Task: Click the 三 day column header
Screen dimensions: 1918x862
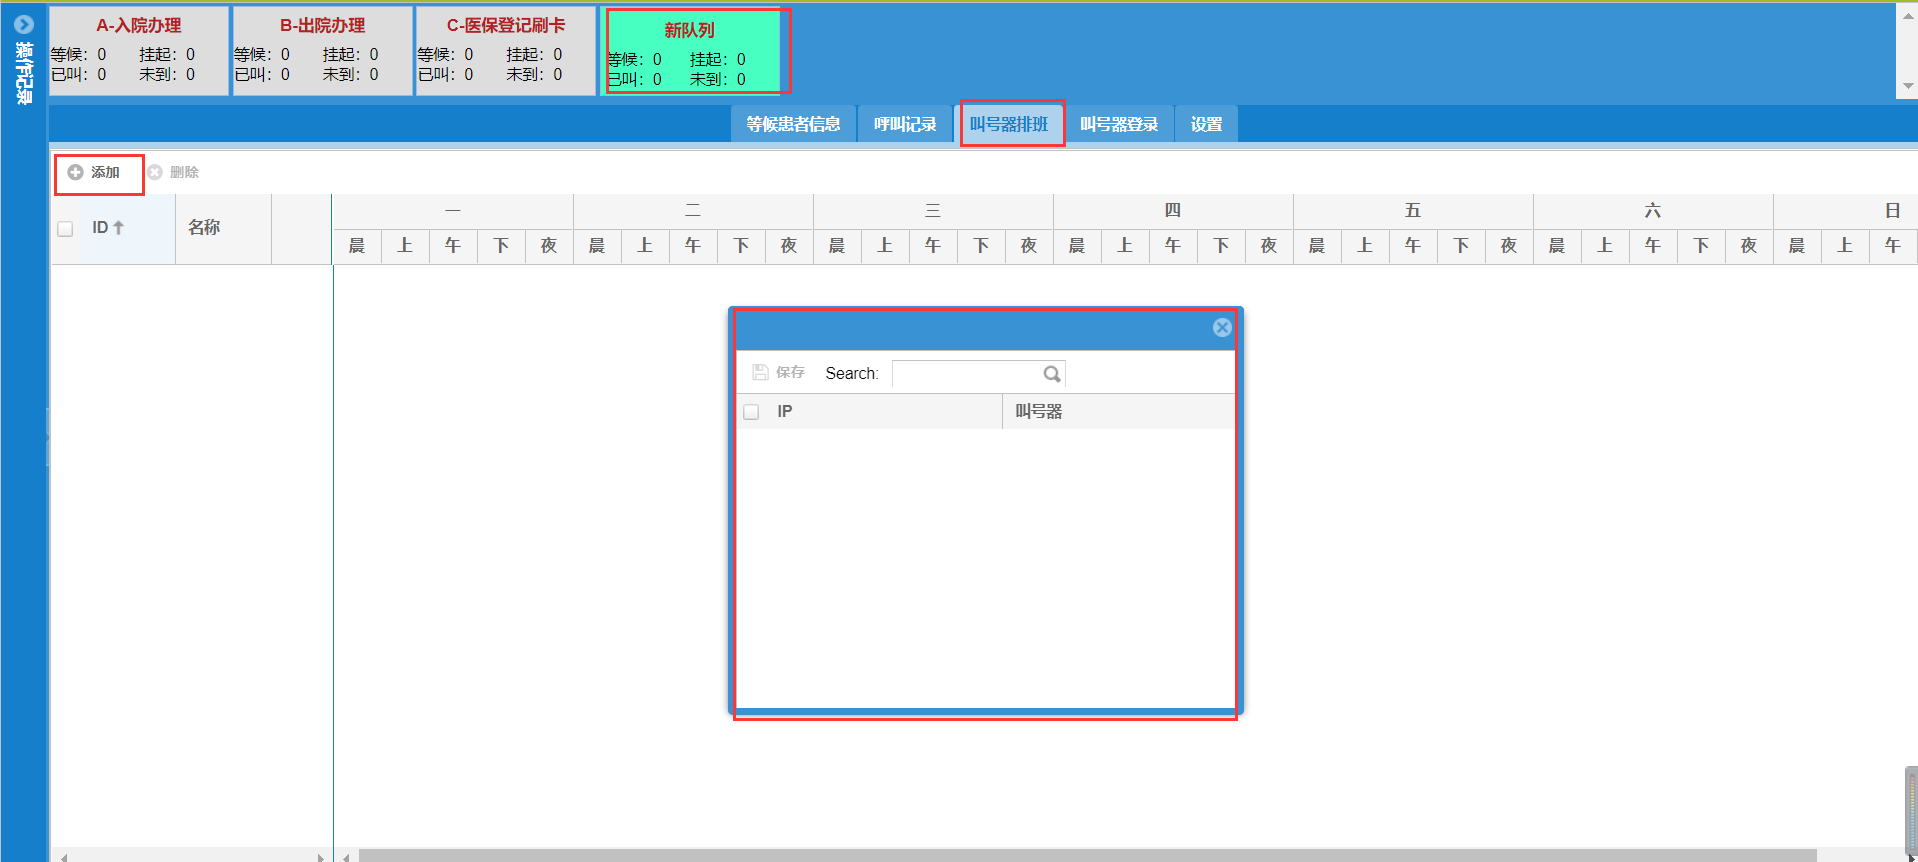Action: (x=933, y=210)
